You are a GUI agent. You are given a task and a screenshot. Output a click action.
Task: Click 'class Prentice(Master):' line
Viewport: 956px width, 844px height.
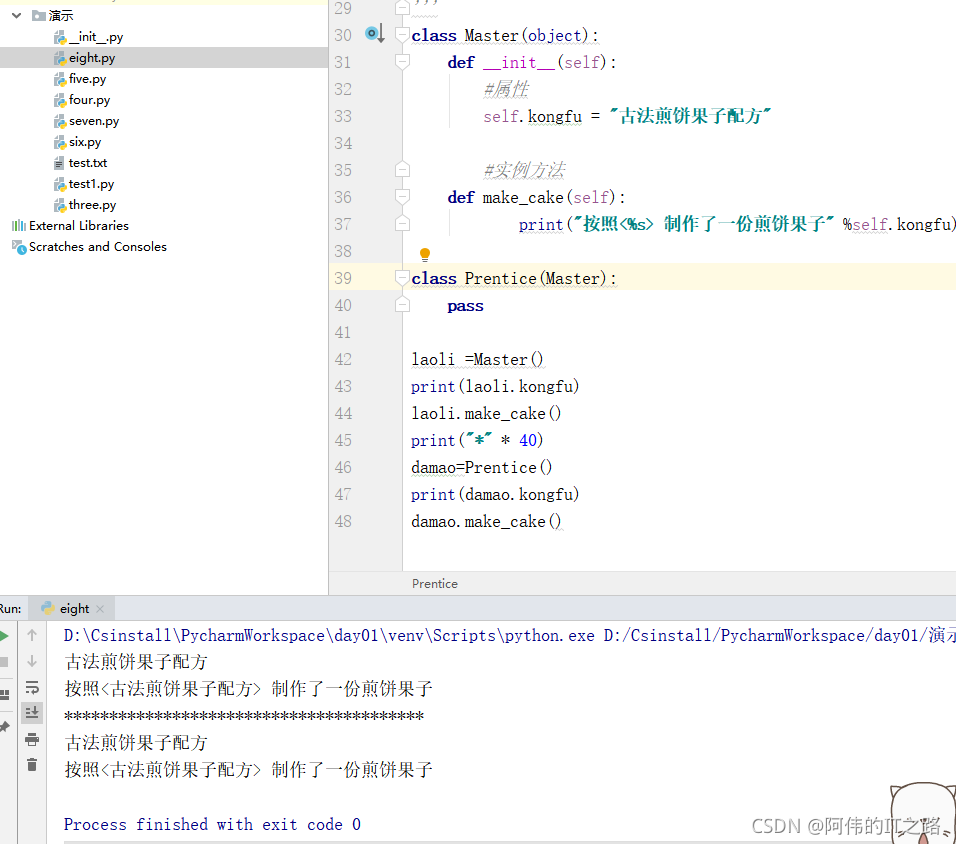pyautogui.click(x=514, y=278)
